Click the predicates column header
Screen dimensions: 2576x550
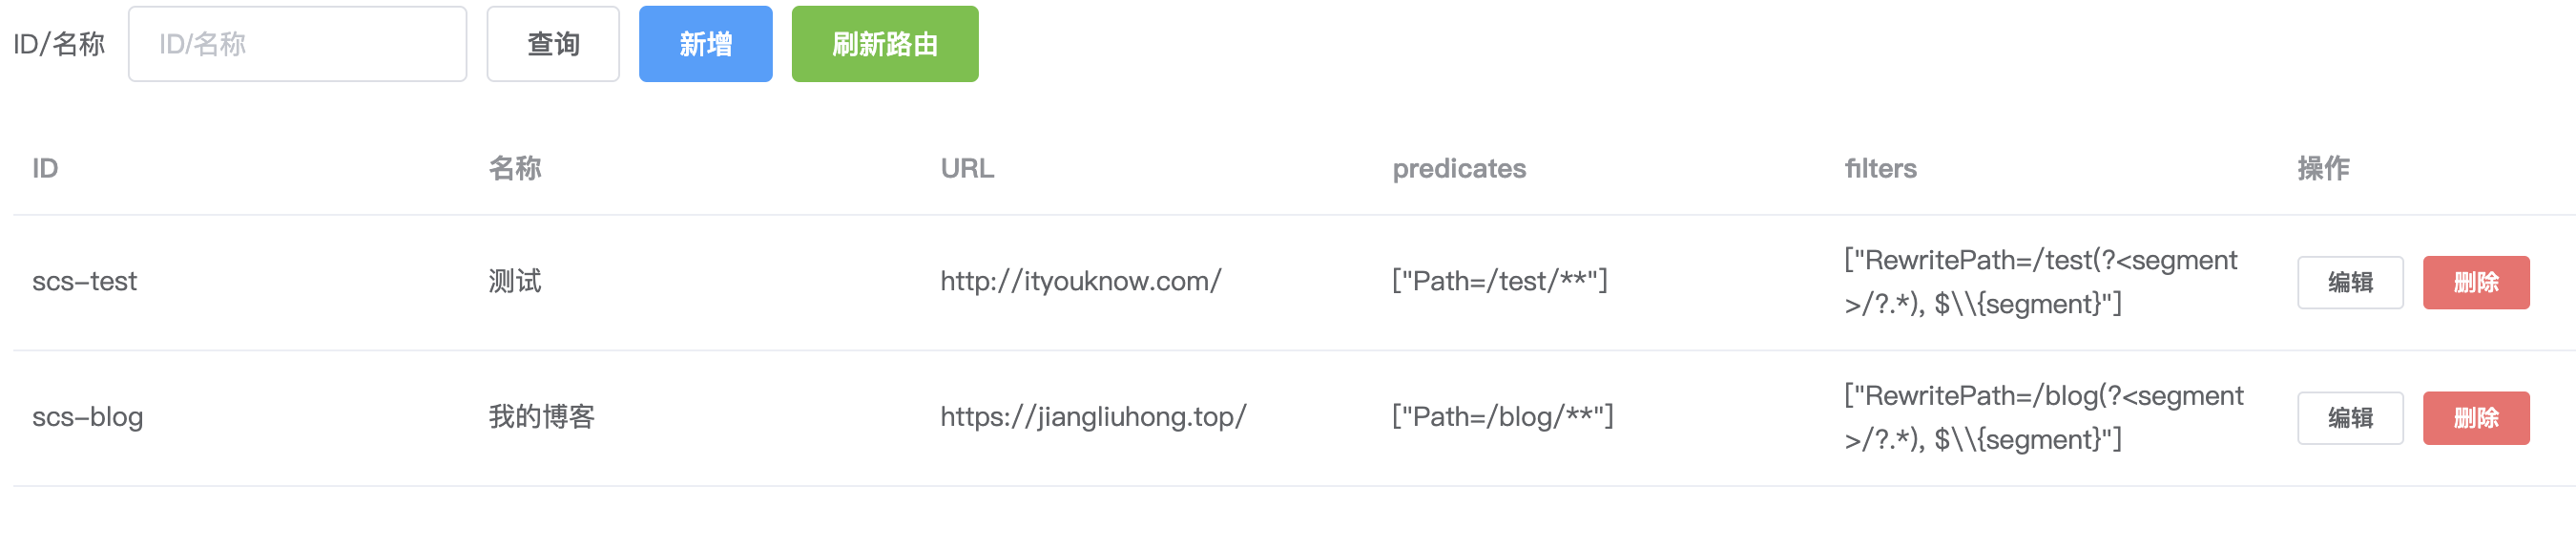pyautogui.click(x=1458, y=168)
